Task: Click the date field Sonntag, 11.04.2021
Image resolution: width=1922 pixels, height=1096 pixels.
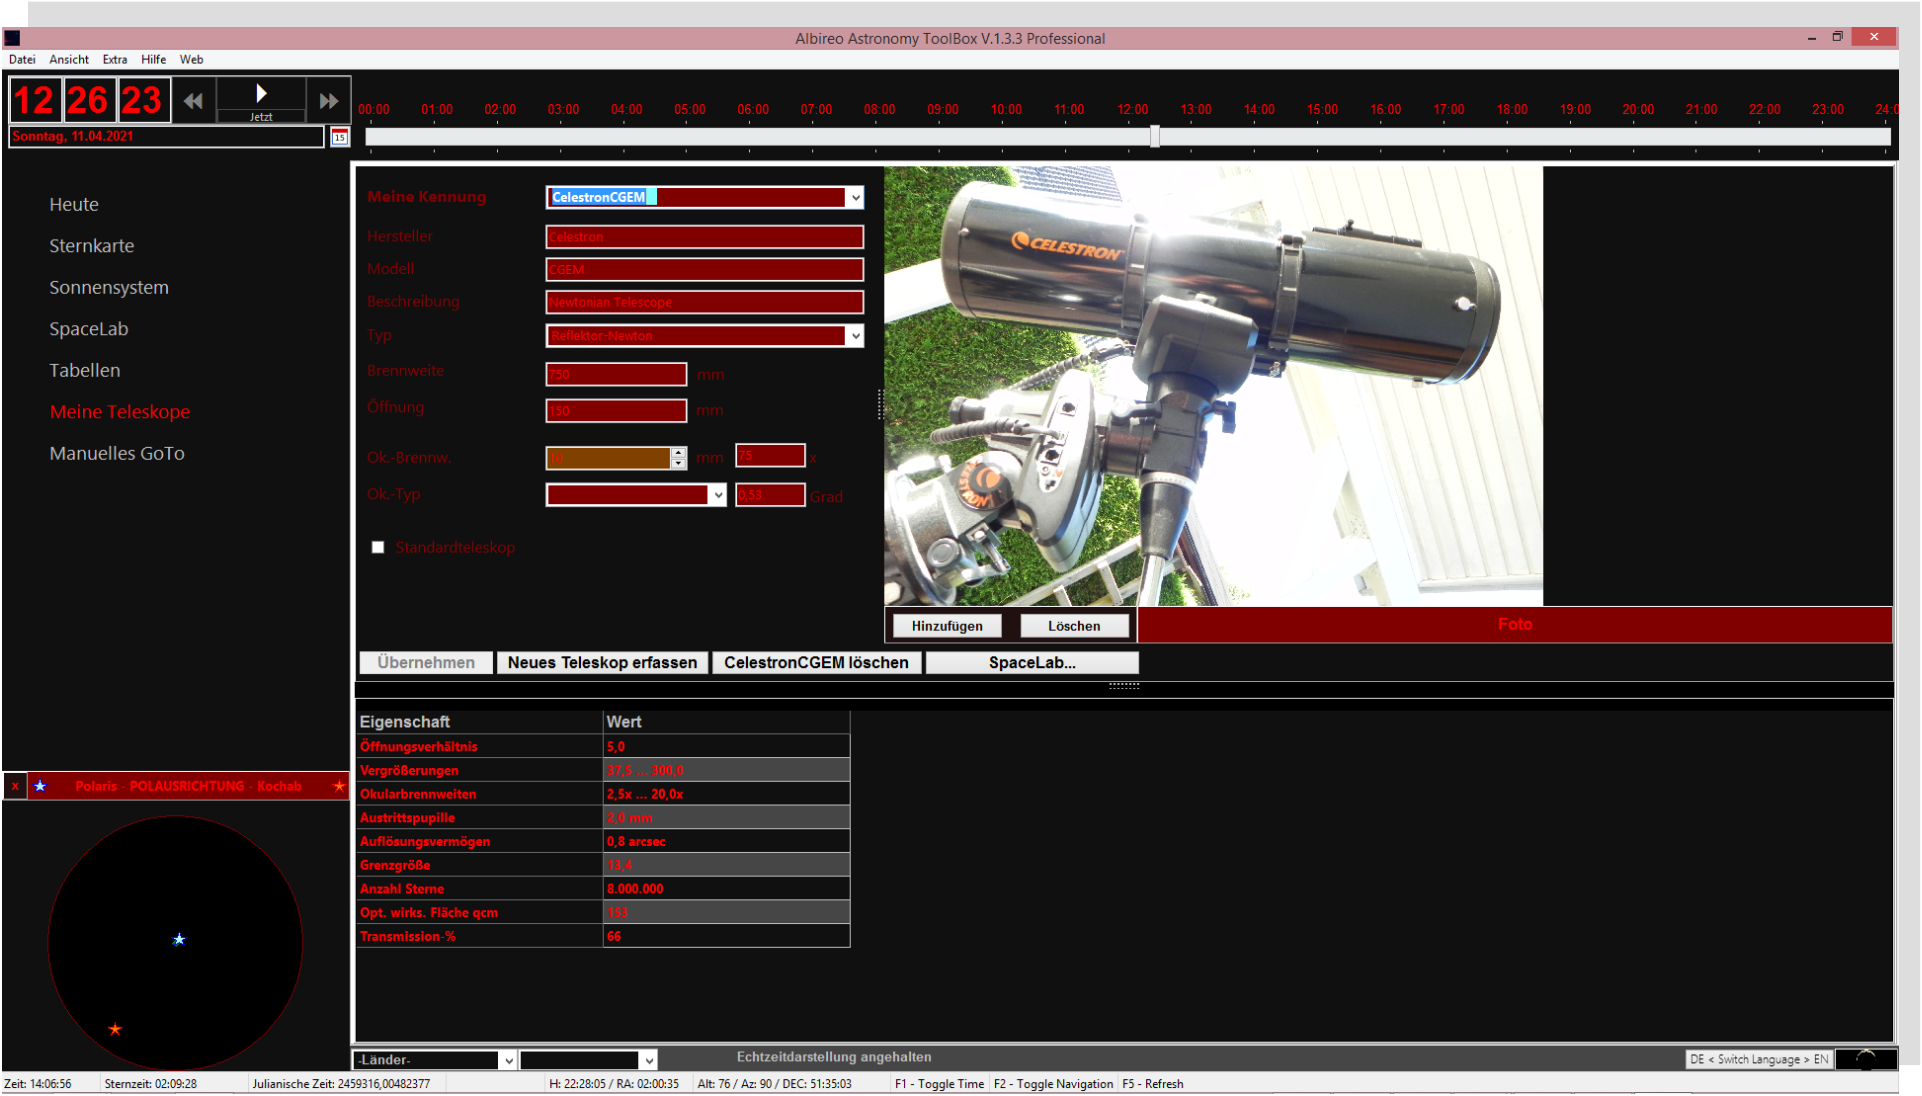Action: tap(166, 137)
